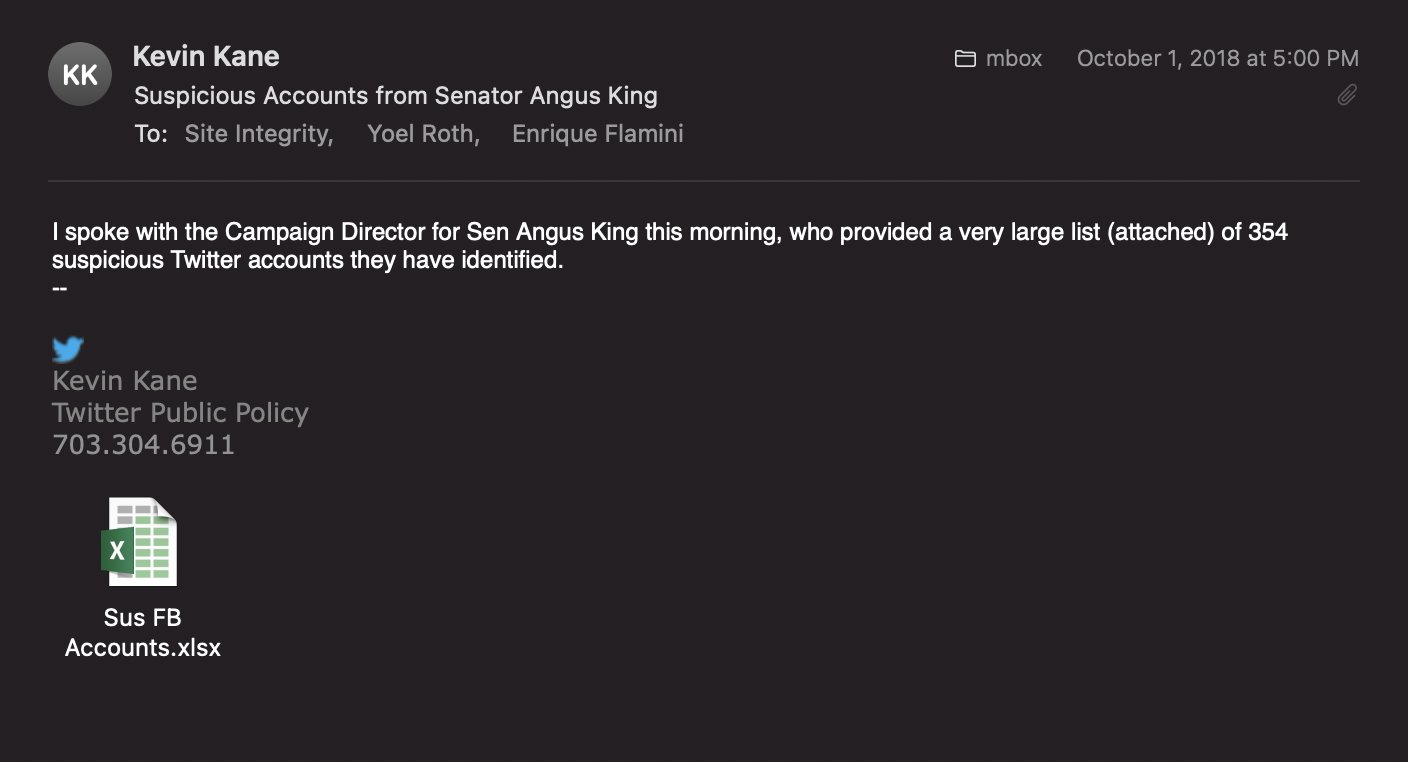Screen dimensions: 1408x762
Task: Click the Twitter bird logo in signature
Action: pos(68,349)
